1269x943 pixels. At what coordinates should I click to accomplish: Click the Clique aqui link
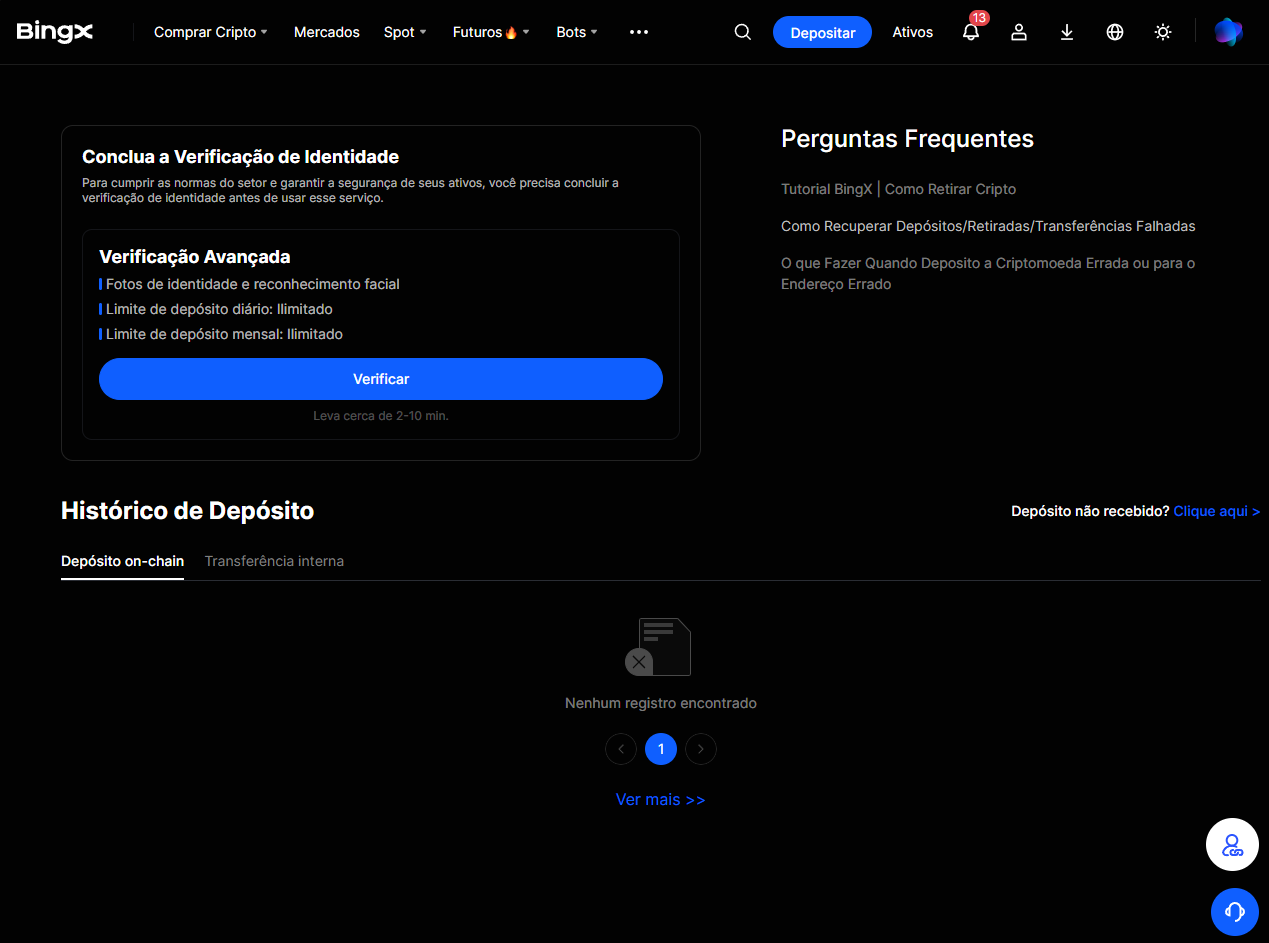tap(1216, 511)
